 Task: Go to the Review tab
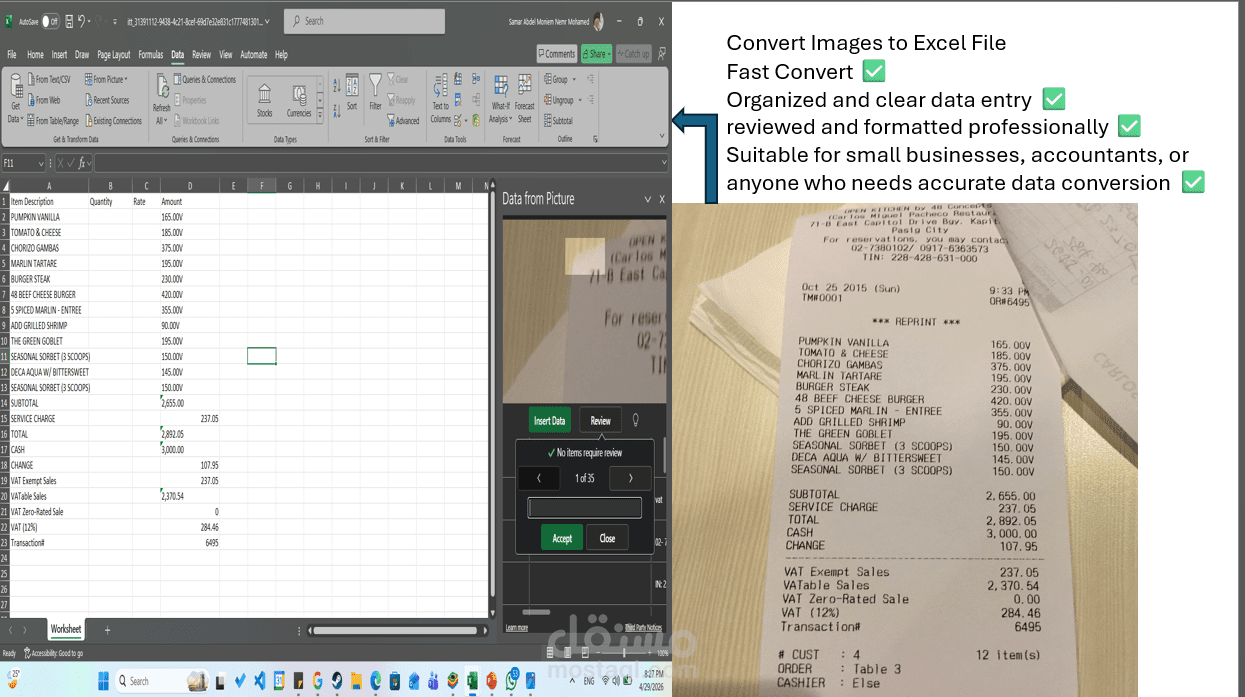201,55
